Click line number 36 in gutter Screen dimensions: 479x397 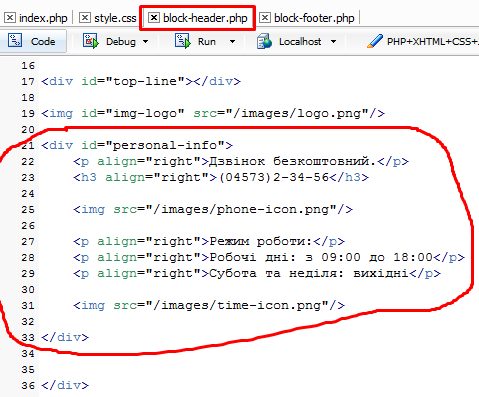28,385
